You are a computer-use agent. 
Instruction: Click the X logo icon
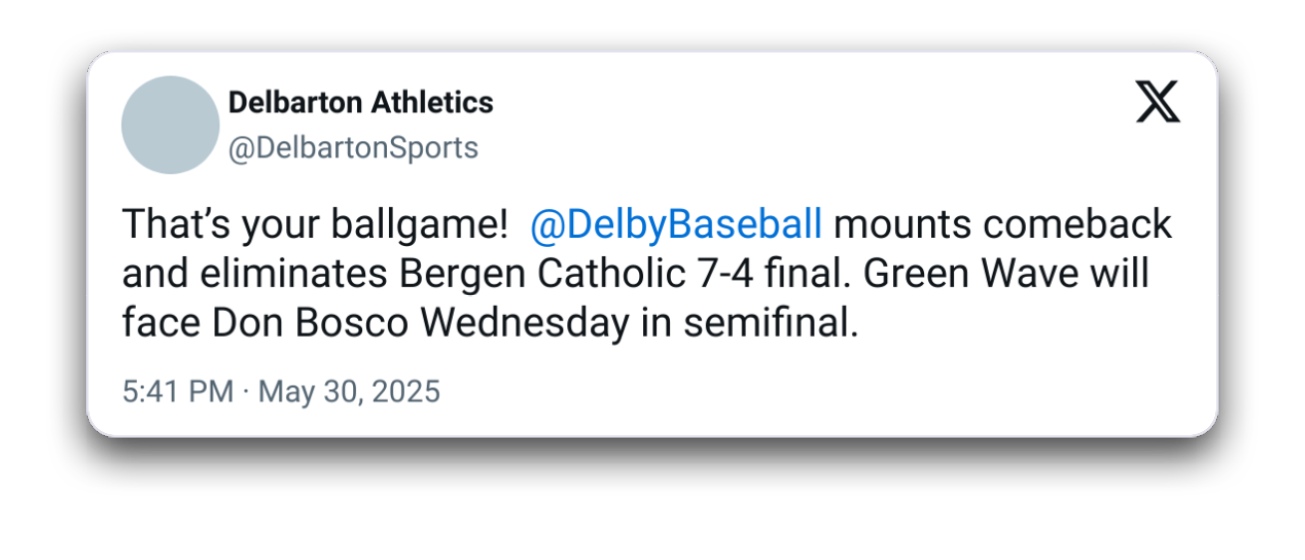click(1157, 103)
